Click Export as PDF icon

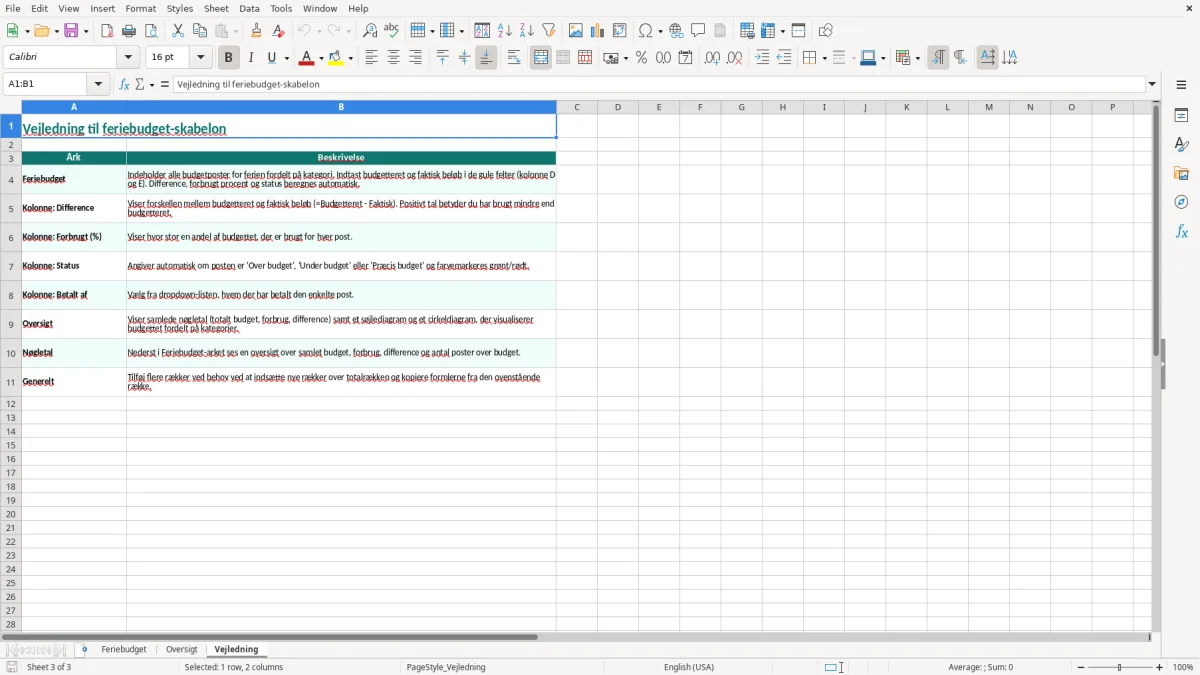point(107,31)
